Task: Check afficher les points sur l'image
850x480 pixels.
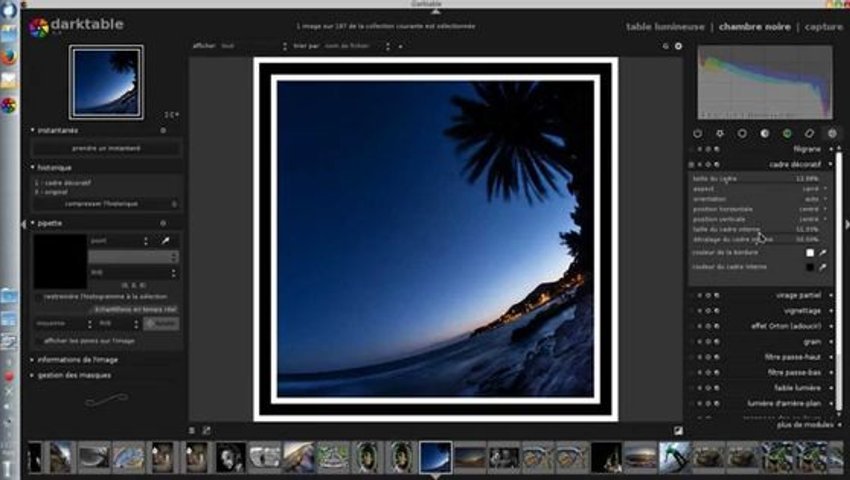Action: 38,341
